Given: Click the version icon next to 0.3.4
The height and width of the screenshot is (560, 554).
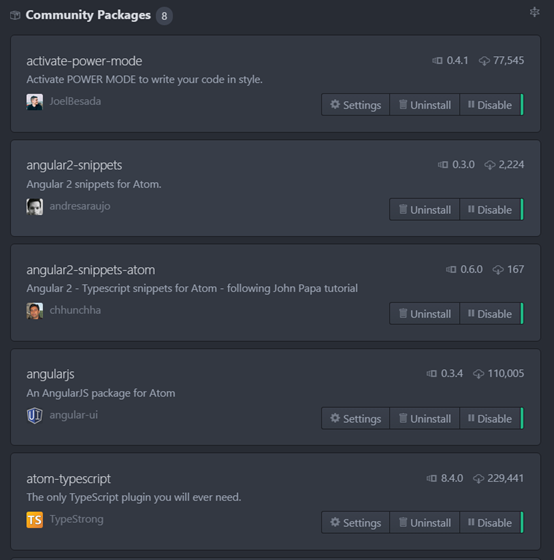Looking at the screenshot, I should 431,374.
